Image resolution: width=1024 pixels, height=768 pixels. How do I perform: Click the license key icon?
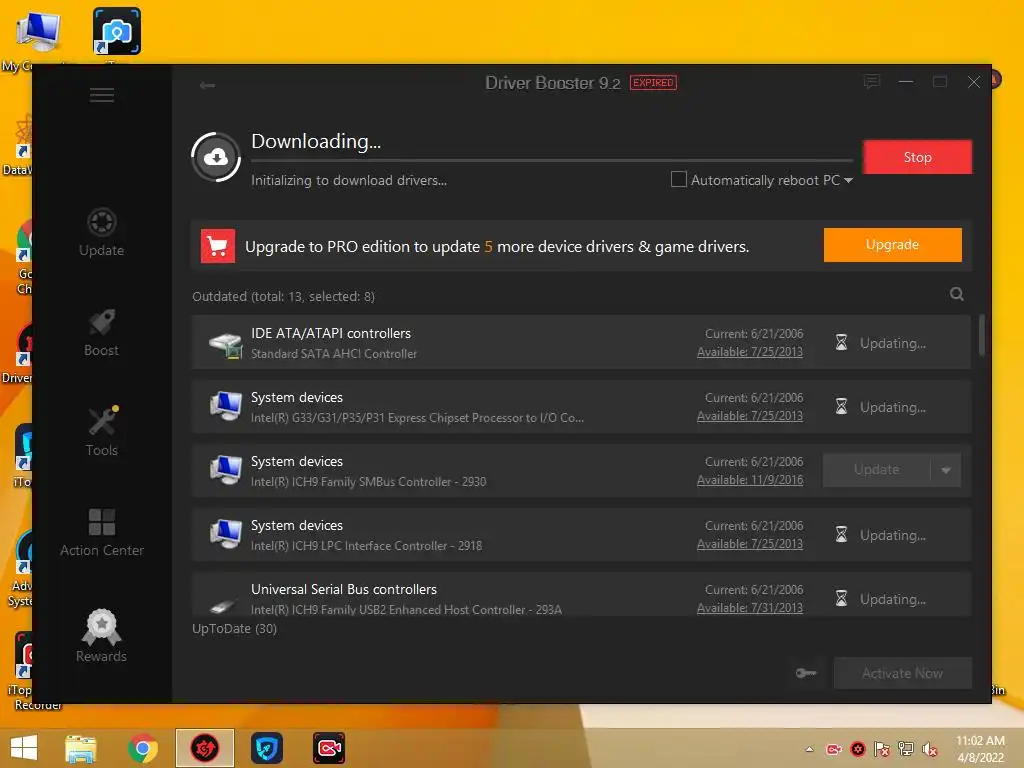pyautogui.click(x=807, y=673)
